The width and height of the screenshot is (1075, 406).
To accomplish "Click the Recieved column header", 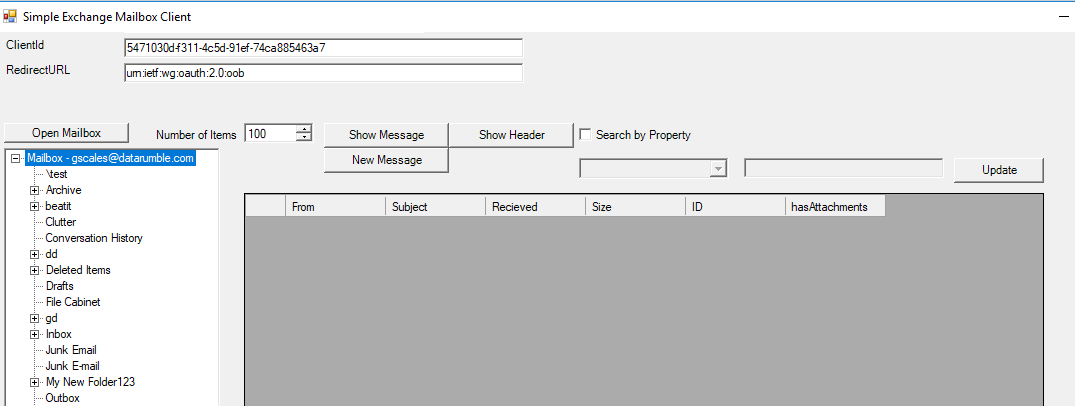I will tap(535, 206).
